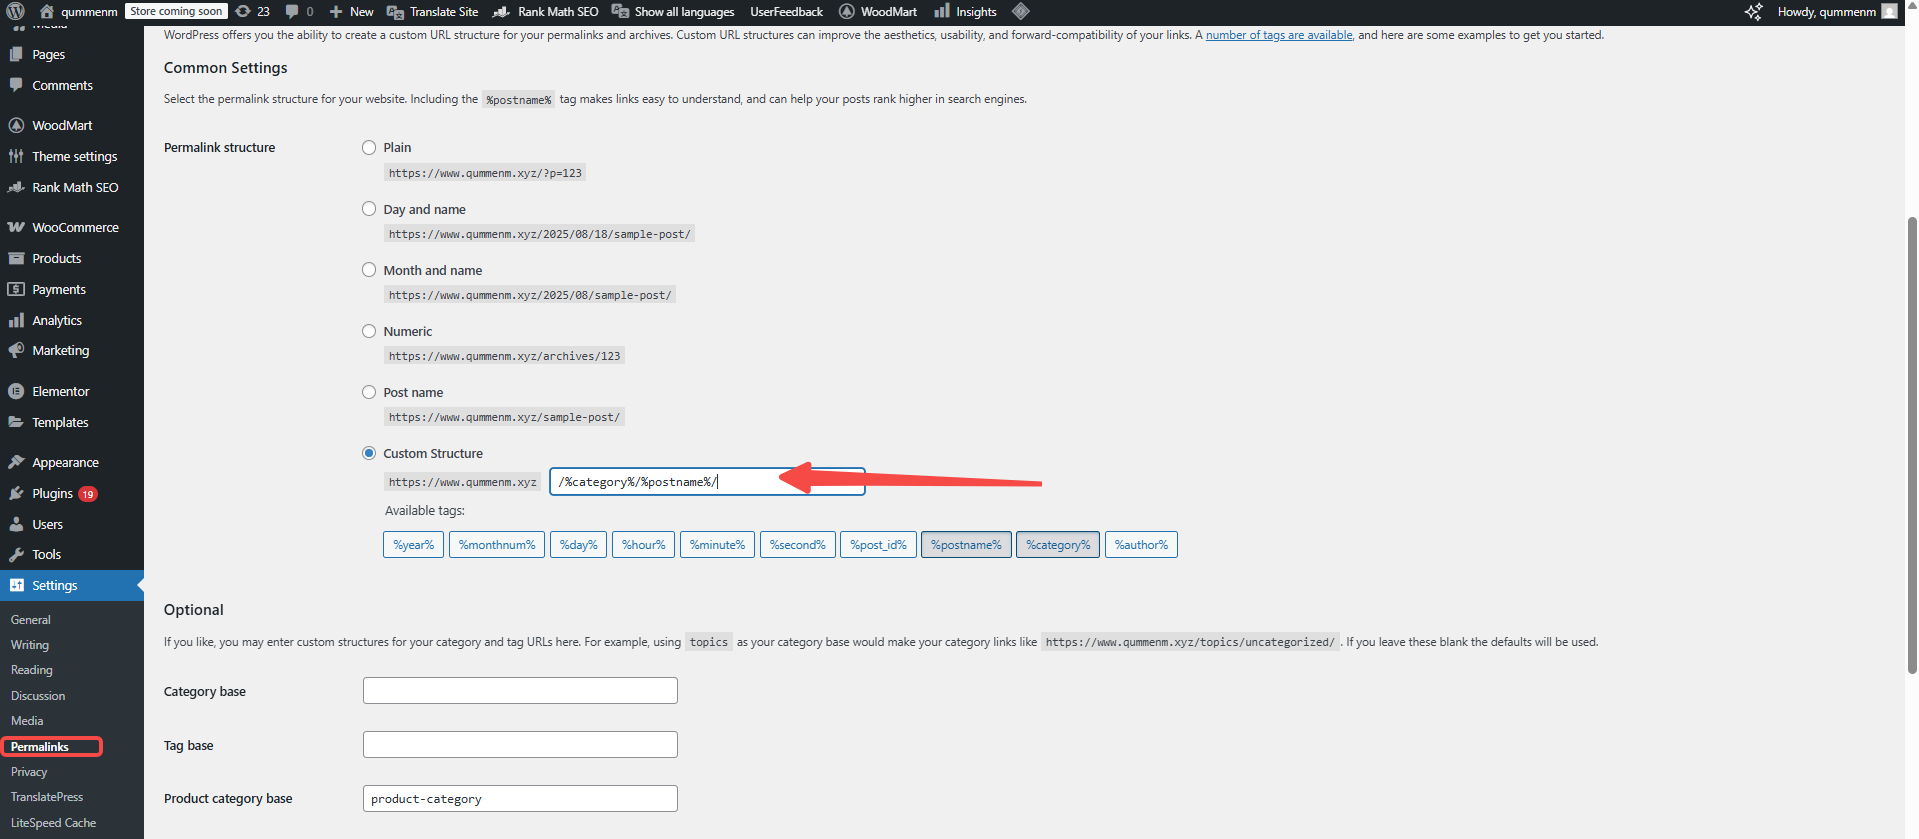This screenshot has width=1919, height=839.
Task: Open Rank Math SEO in top admin bar
Action: click(546, 12)
